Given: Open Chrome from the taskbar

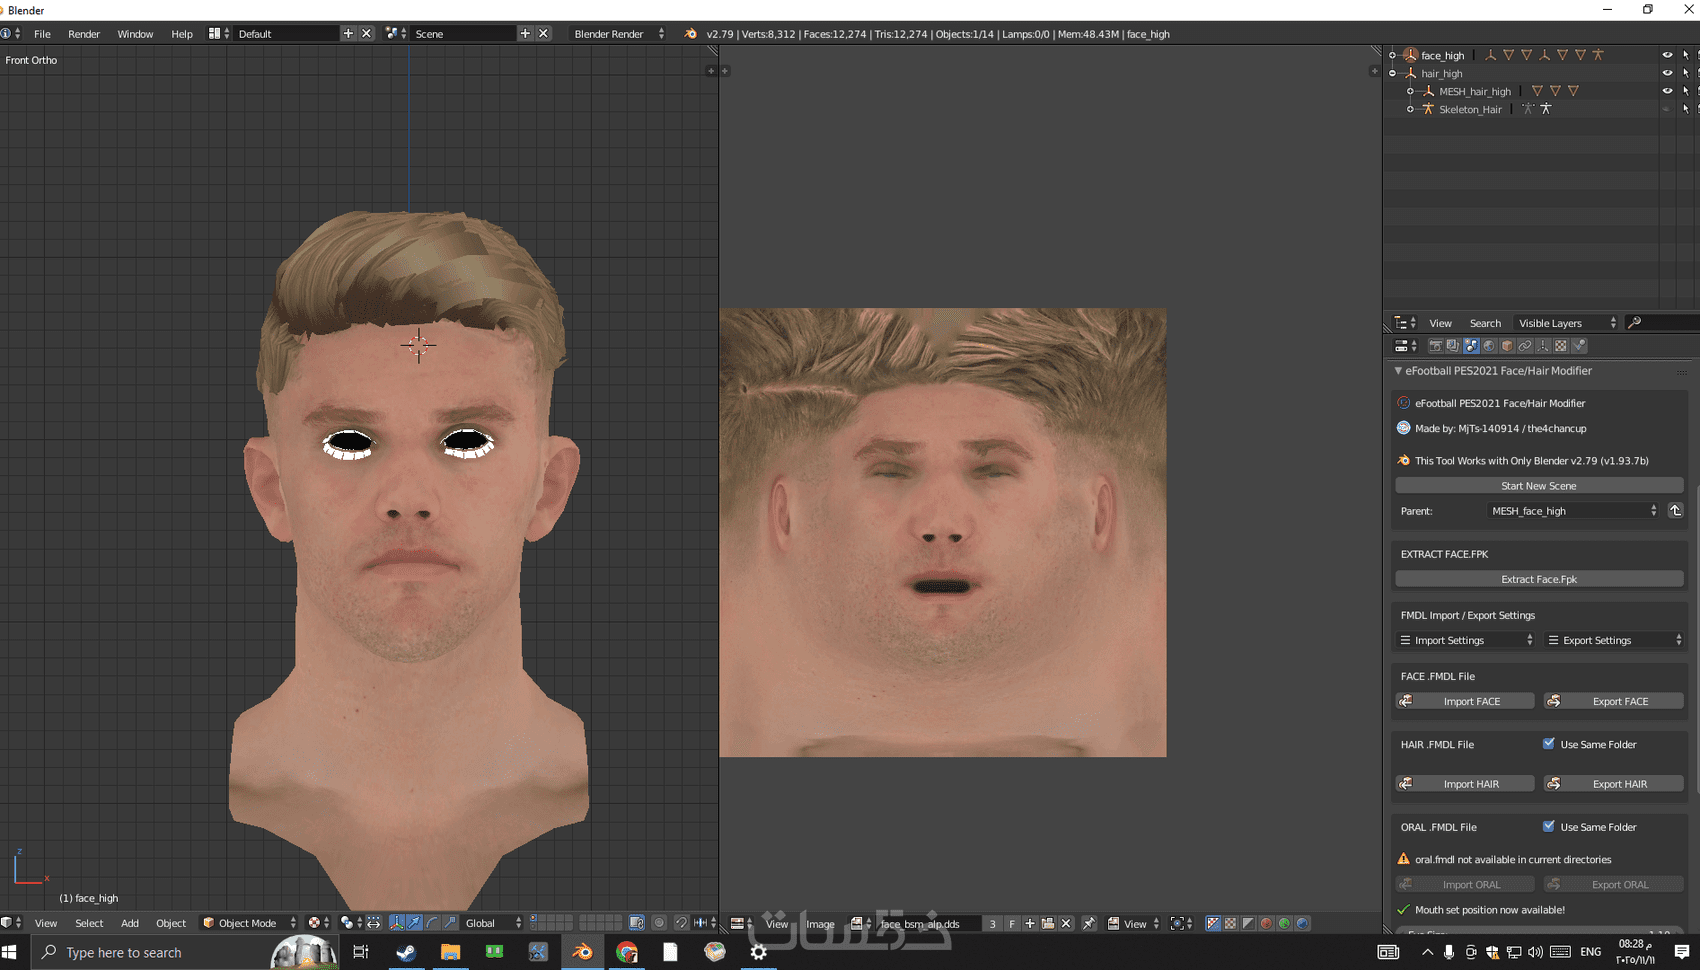Looking at the screenshot, I should tap(627, 952).
